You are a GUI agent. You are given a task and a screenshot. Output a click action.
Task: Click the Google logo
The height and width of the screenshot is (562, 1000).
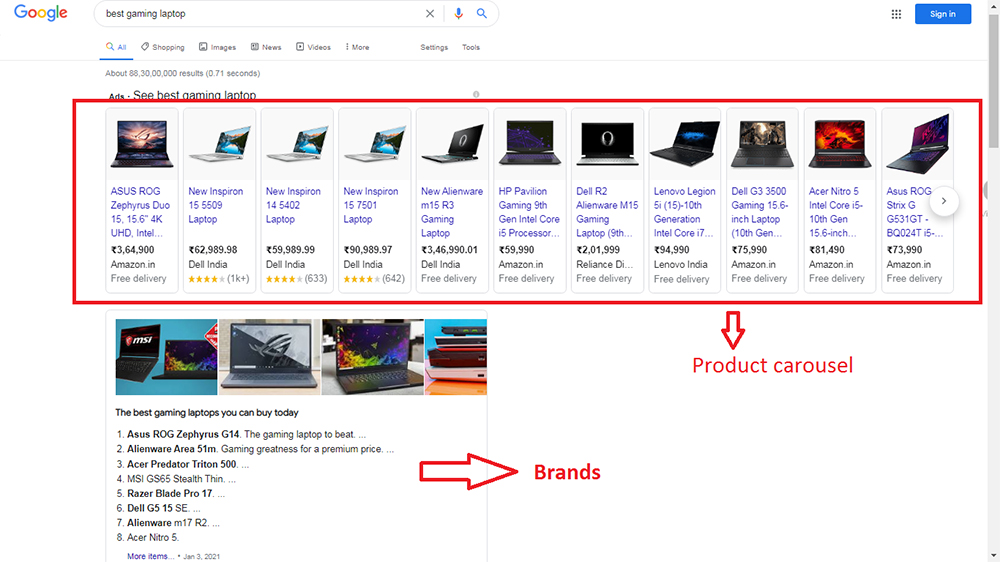point(41,13)
